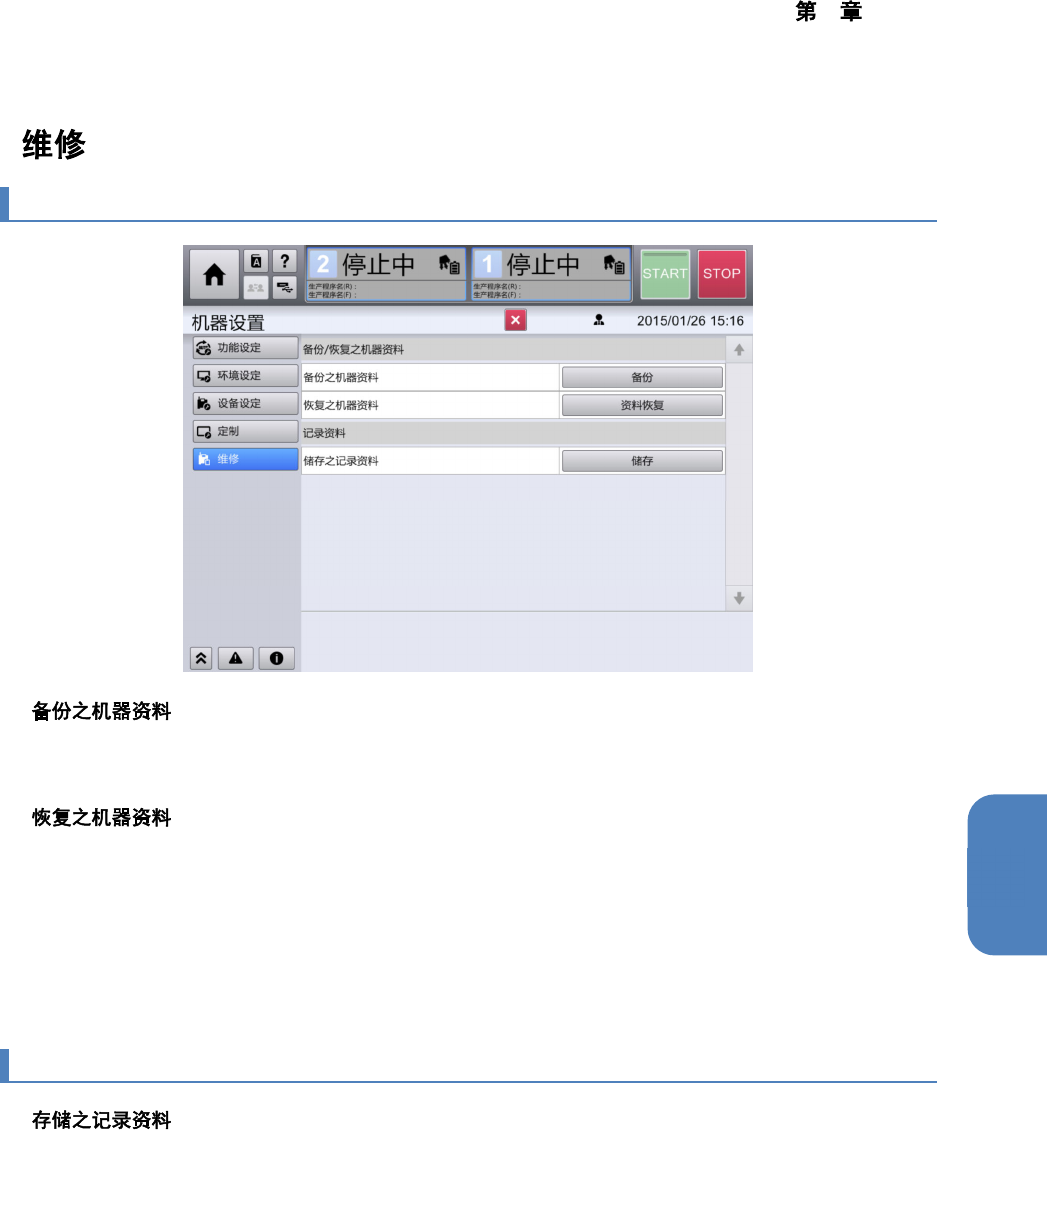
Task: Click the 备份 button
Action: coord(642,377)
